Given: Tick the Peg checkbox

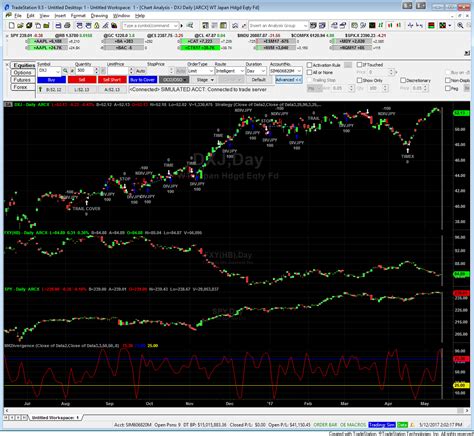Looking at the screenshot, I should point(447,88).
